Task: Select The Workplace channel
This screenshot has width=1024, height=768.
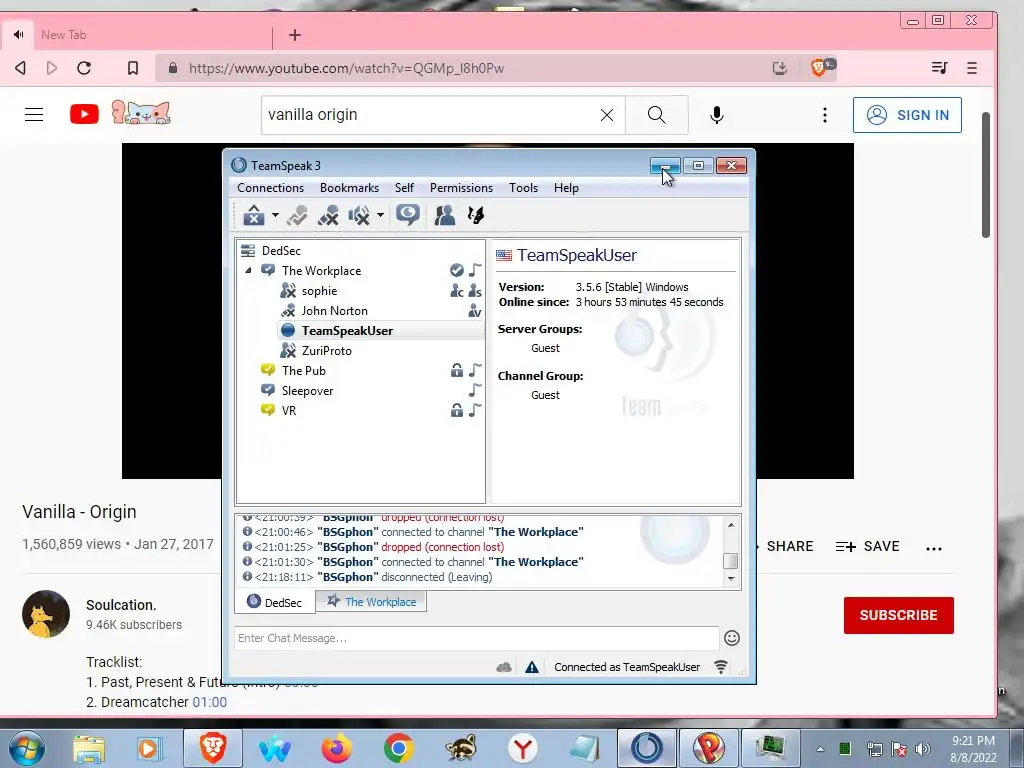Action: click(321, 270)
